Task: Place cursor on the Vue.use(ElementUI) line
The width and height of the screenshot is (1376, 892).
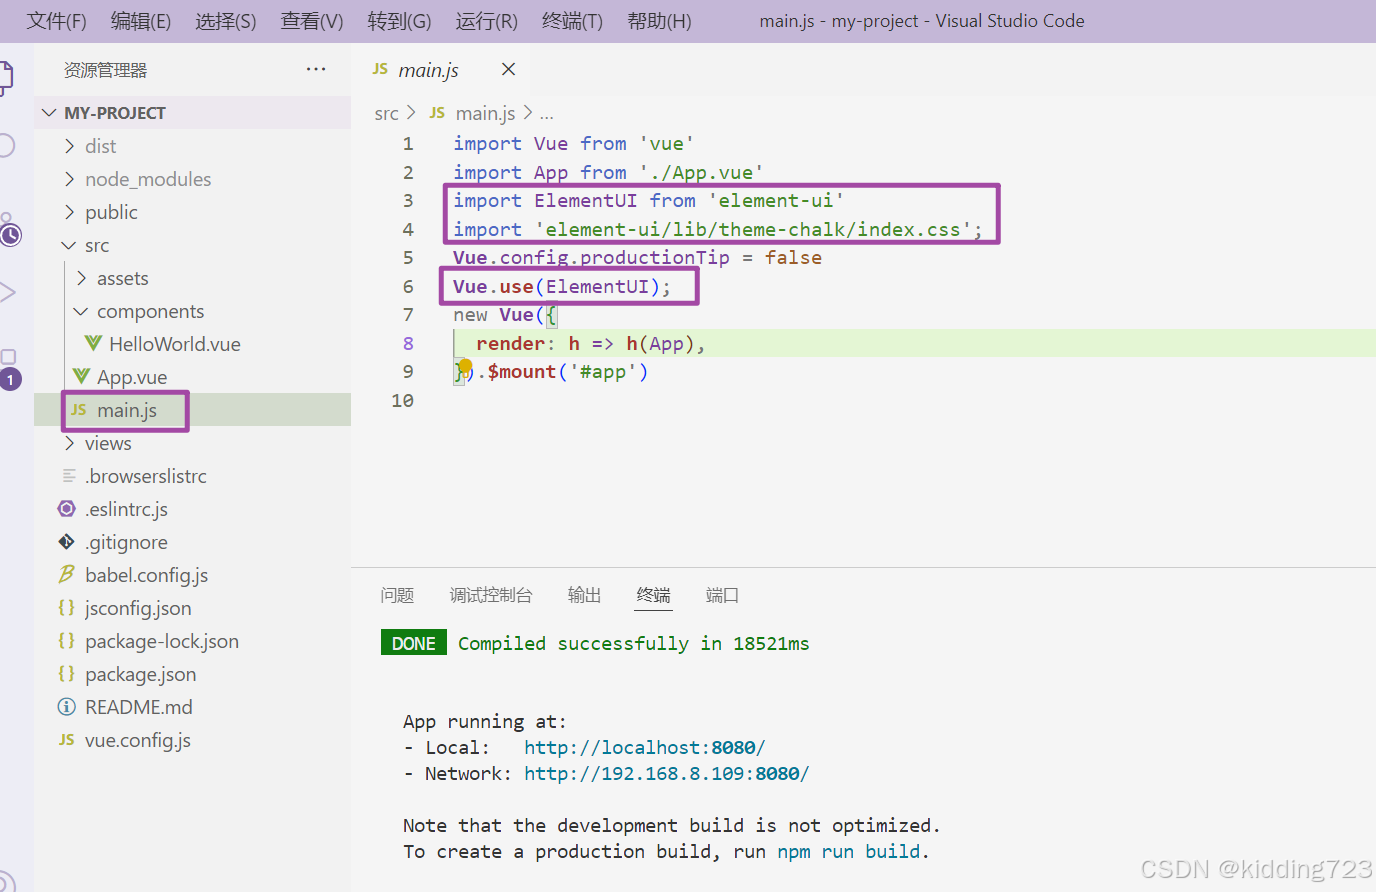Action: tap(562, 286)
